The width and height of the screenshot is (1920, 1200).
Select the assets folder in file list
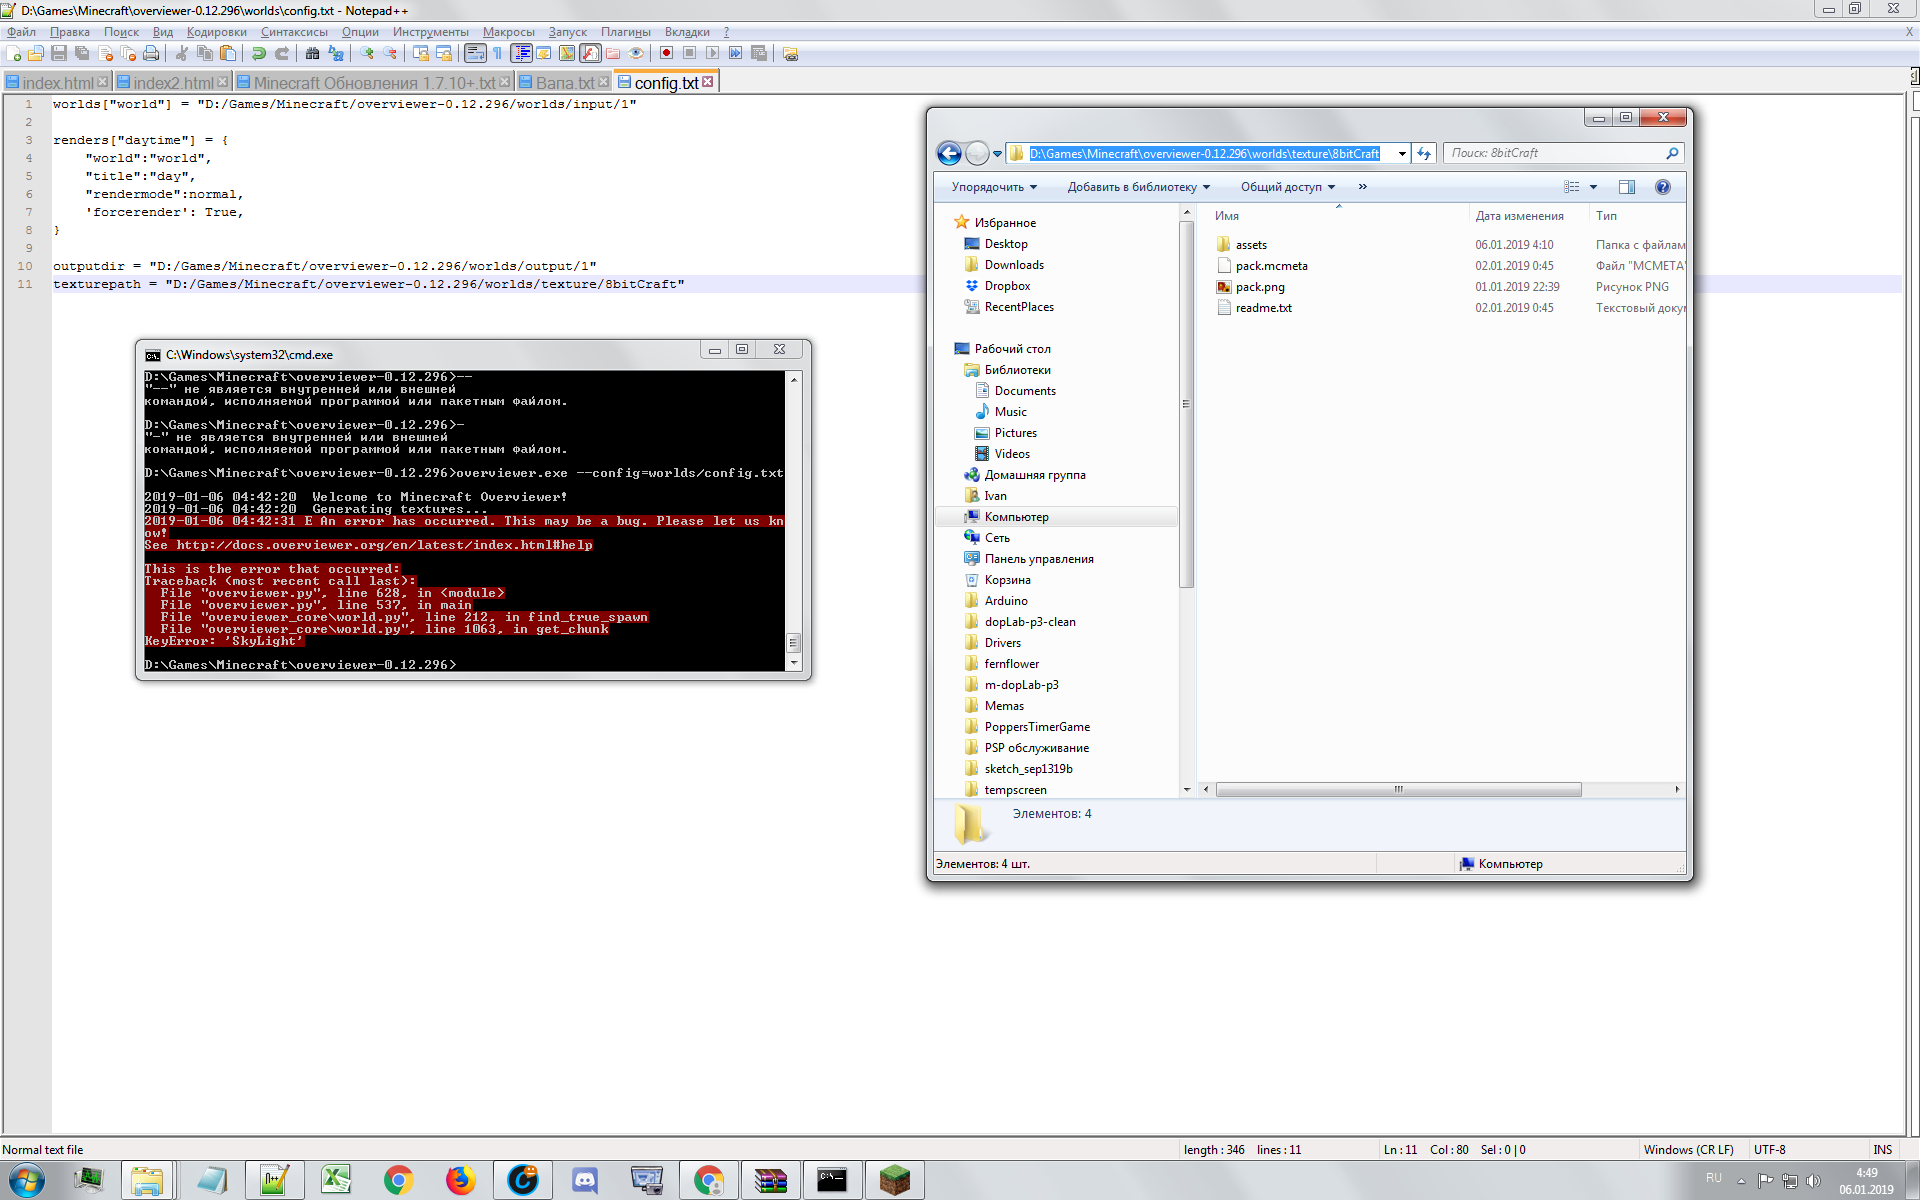[1250, 245]
